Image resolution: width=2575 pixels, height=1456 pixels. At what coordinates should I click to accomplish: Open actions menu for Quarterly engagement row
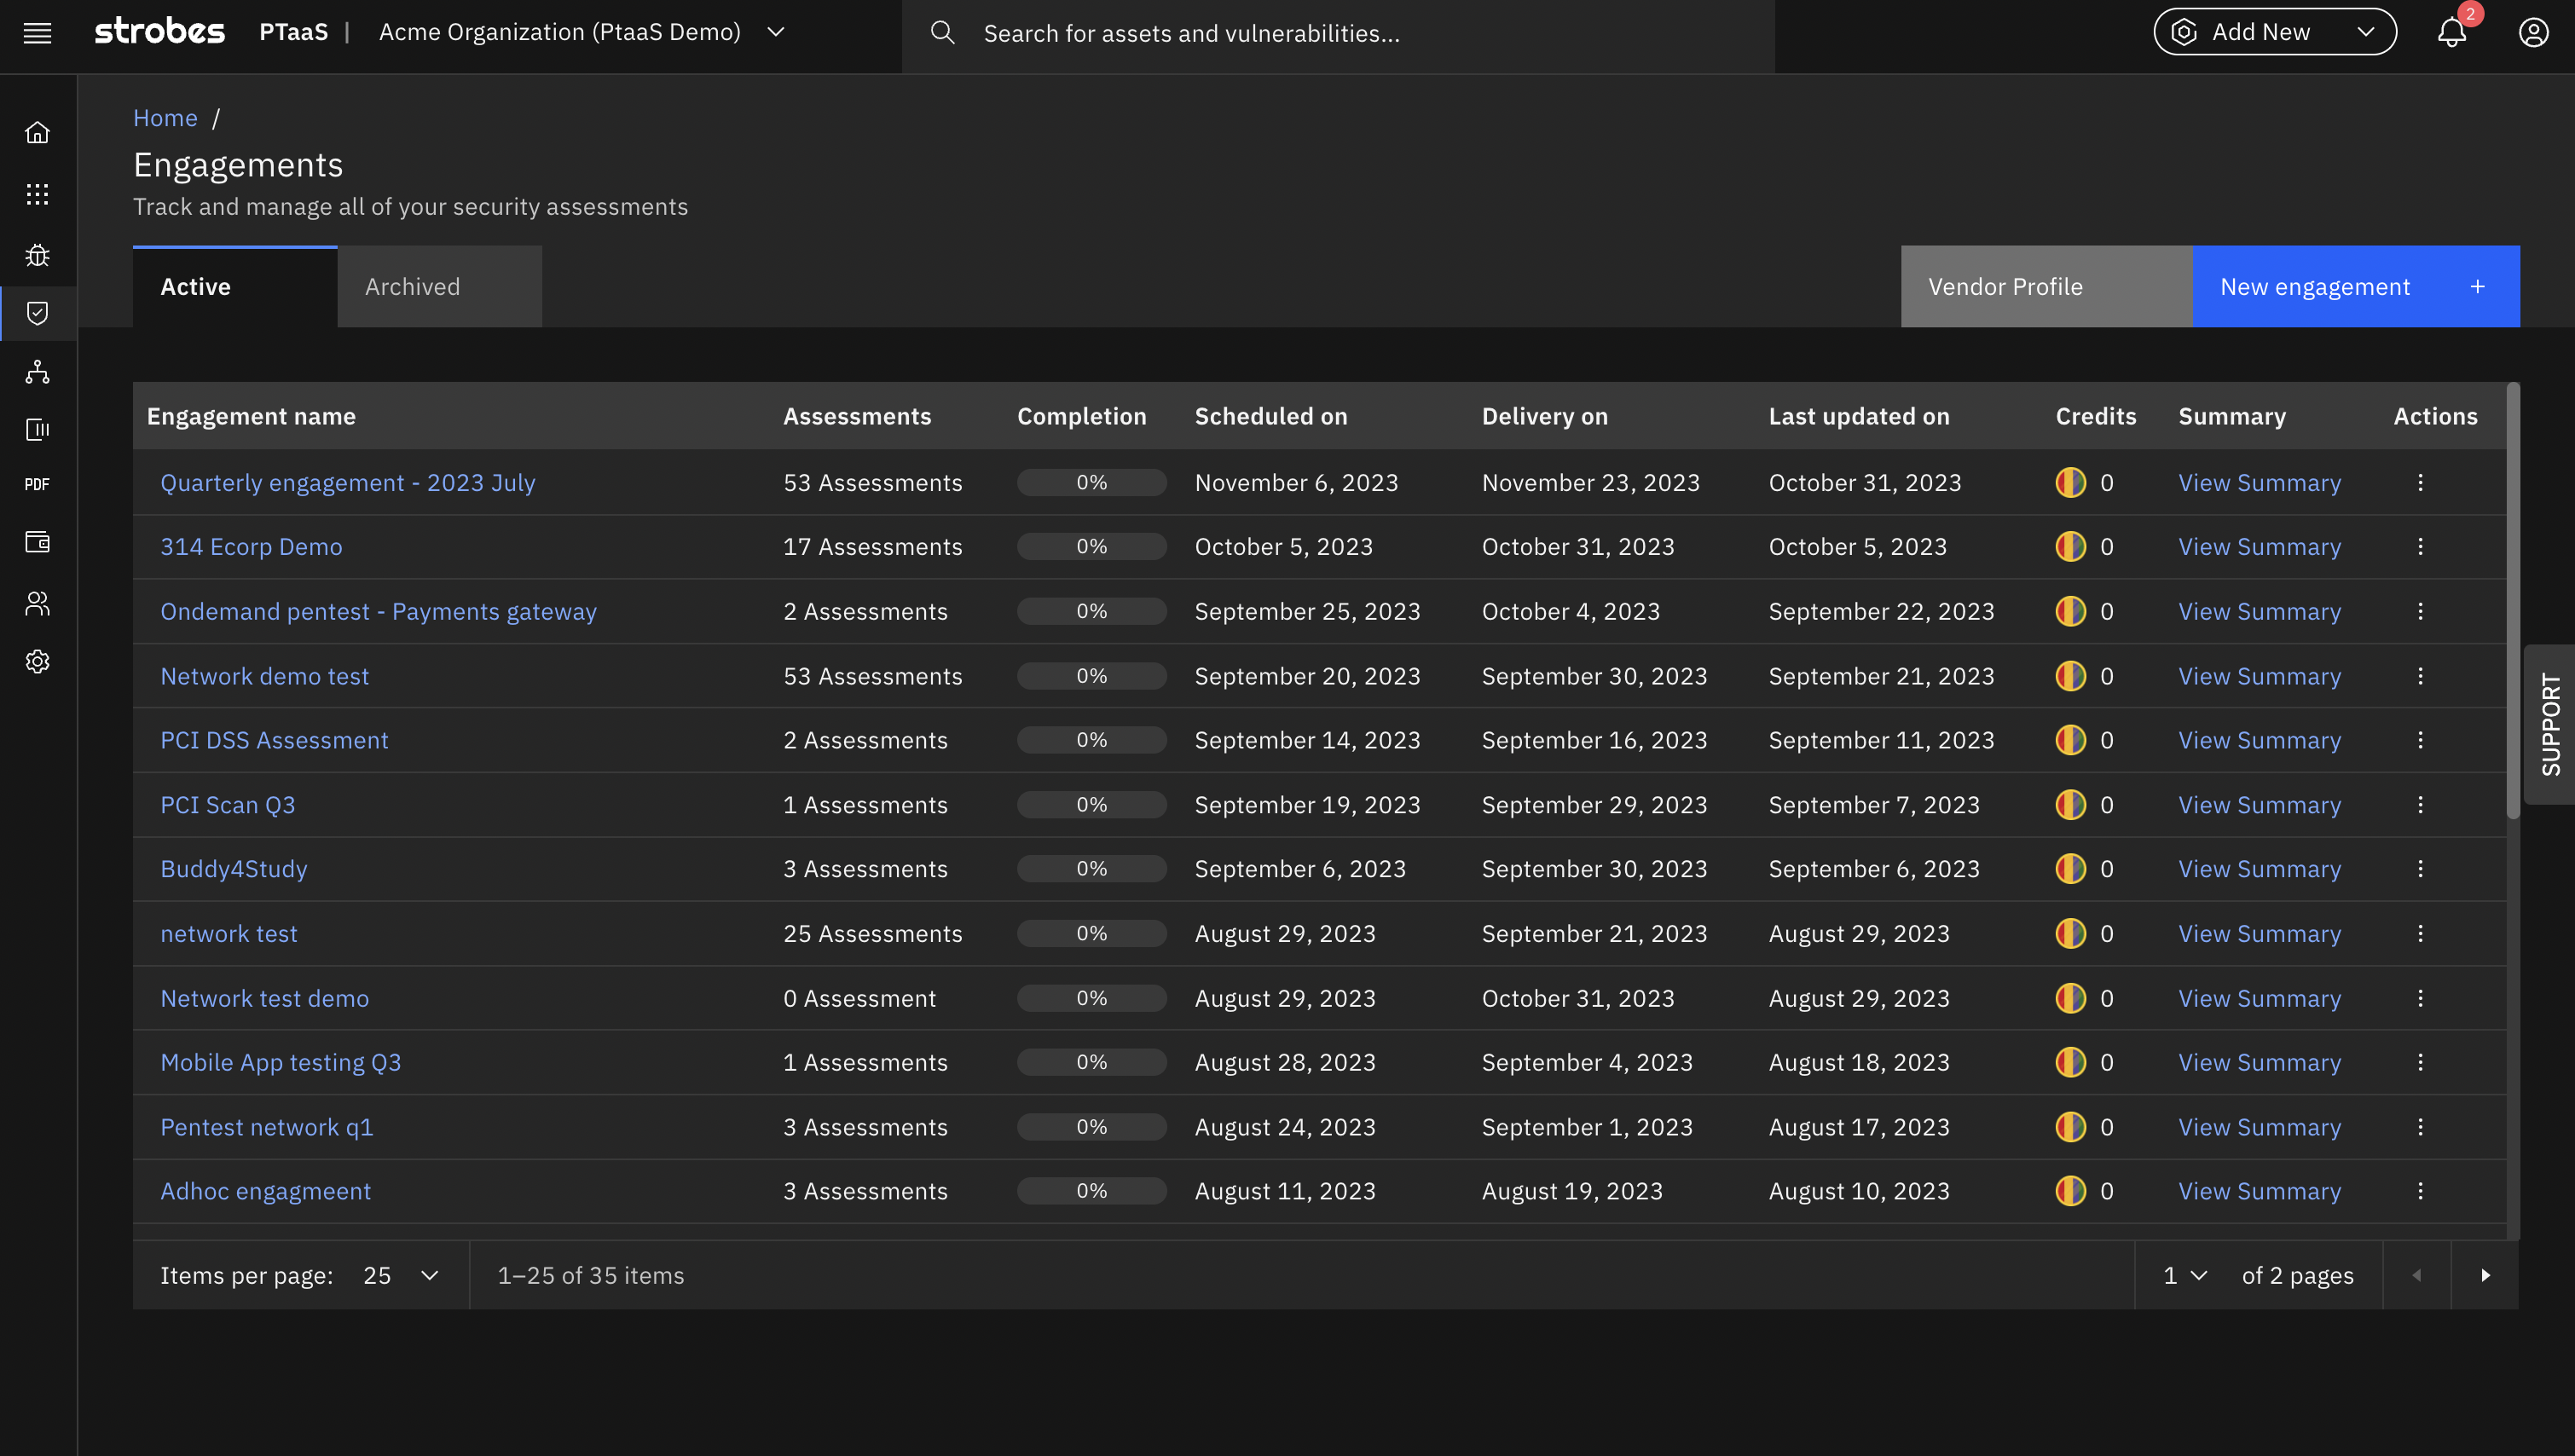tap(2420, 482)
